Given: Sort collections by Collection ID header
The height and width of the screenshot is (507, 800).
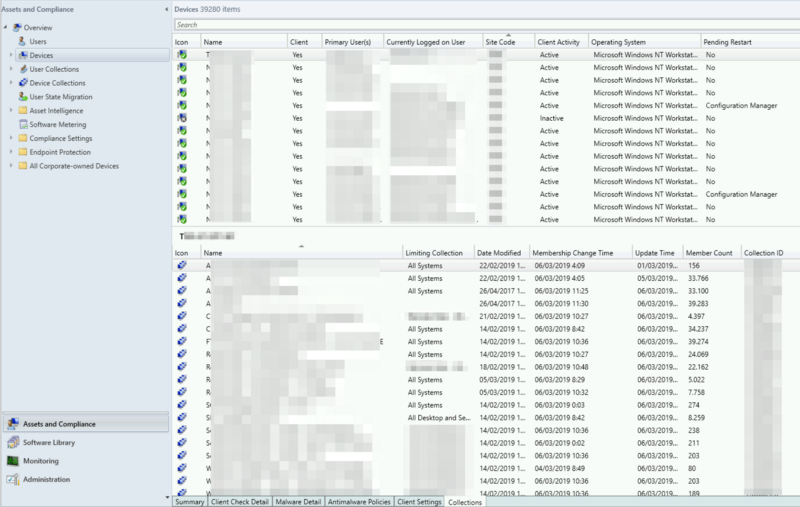Looking at the screenshot, I should point(770,252).
